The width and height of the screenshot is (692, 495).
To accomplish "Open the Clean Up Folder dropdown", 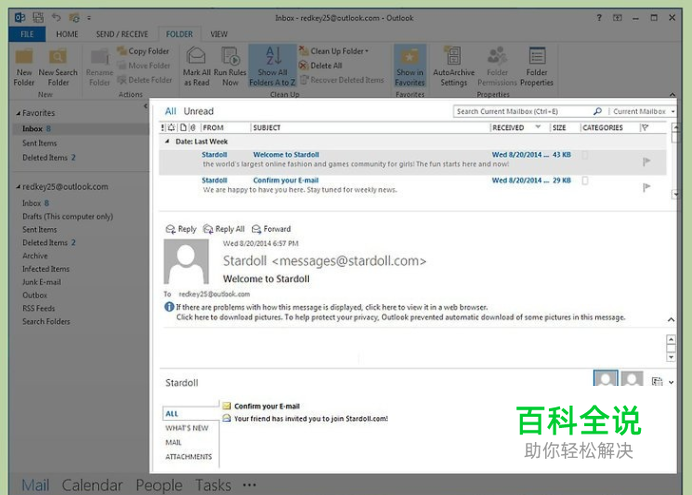I will tap(334, 51).
